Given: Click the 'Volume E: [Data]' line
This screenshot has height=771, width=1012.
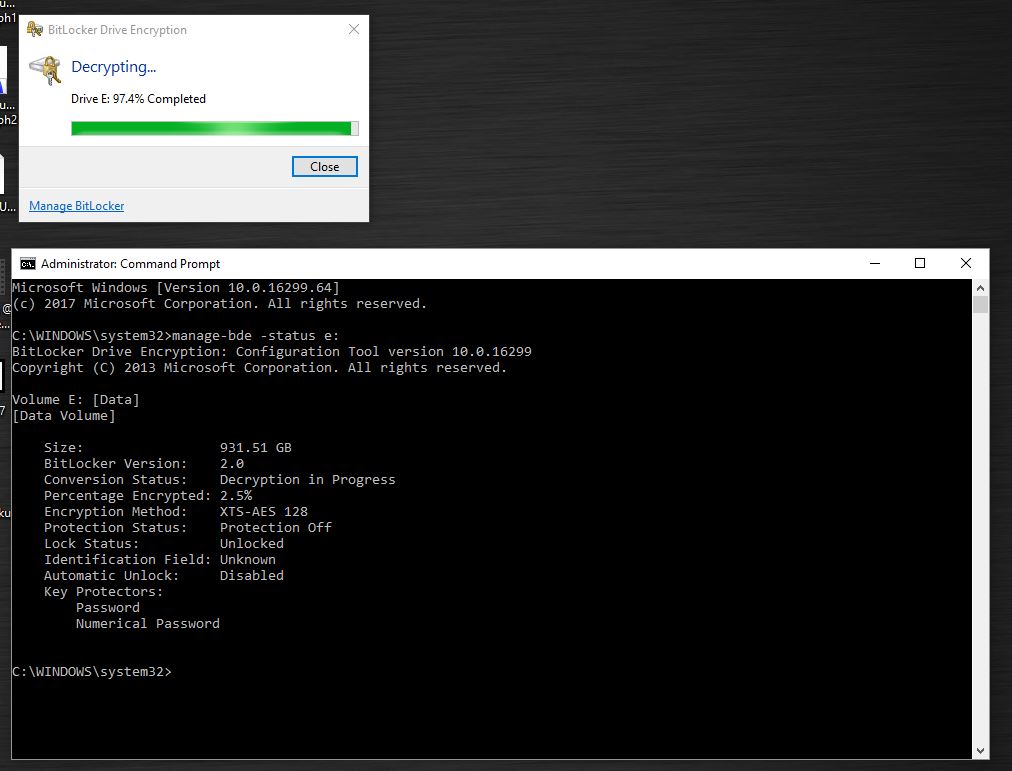Looking at the screenshot, I should (x=76, y=399).
